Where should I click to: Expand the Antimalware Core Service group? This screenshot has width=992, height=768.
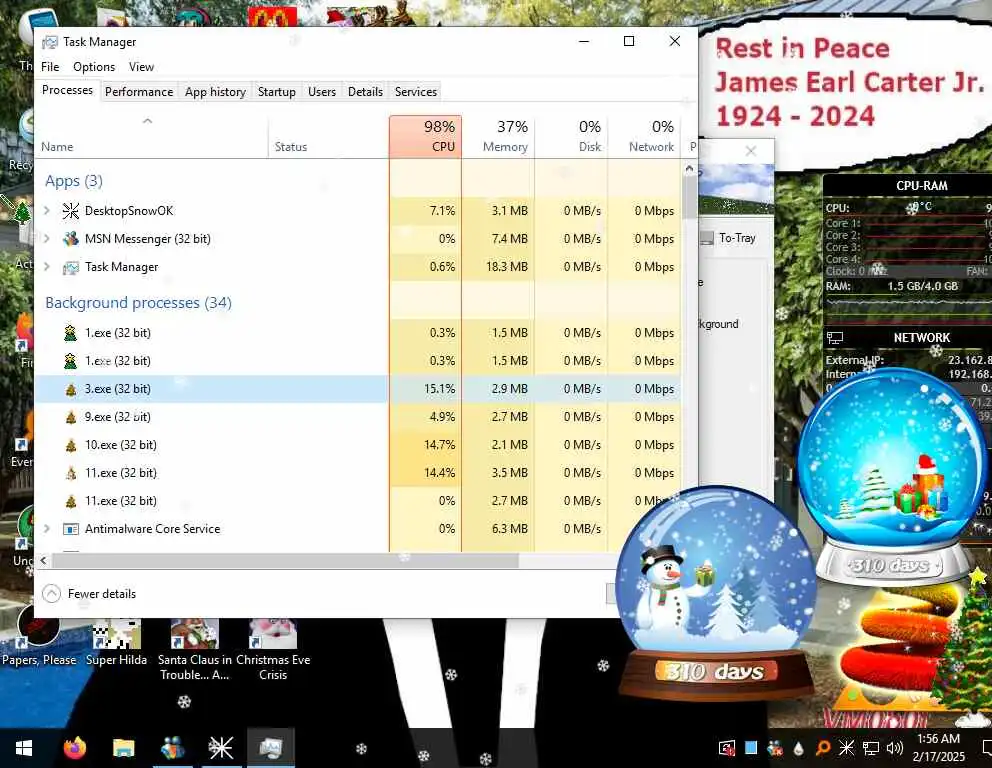[46, 528]
